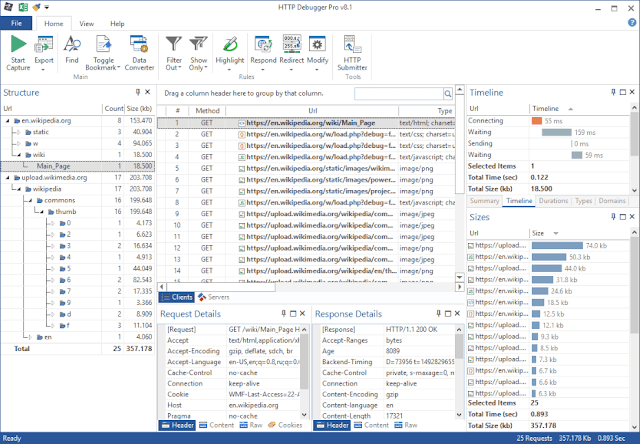Viewport: 640px width, 444px height.
Task: Expand the en folder node
Action: pyautogui.click(x=30, y=337)
